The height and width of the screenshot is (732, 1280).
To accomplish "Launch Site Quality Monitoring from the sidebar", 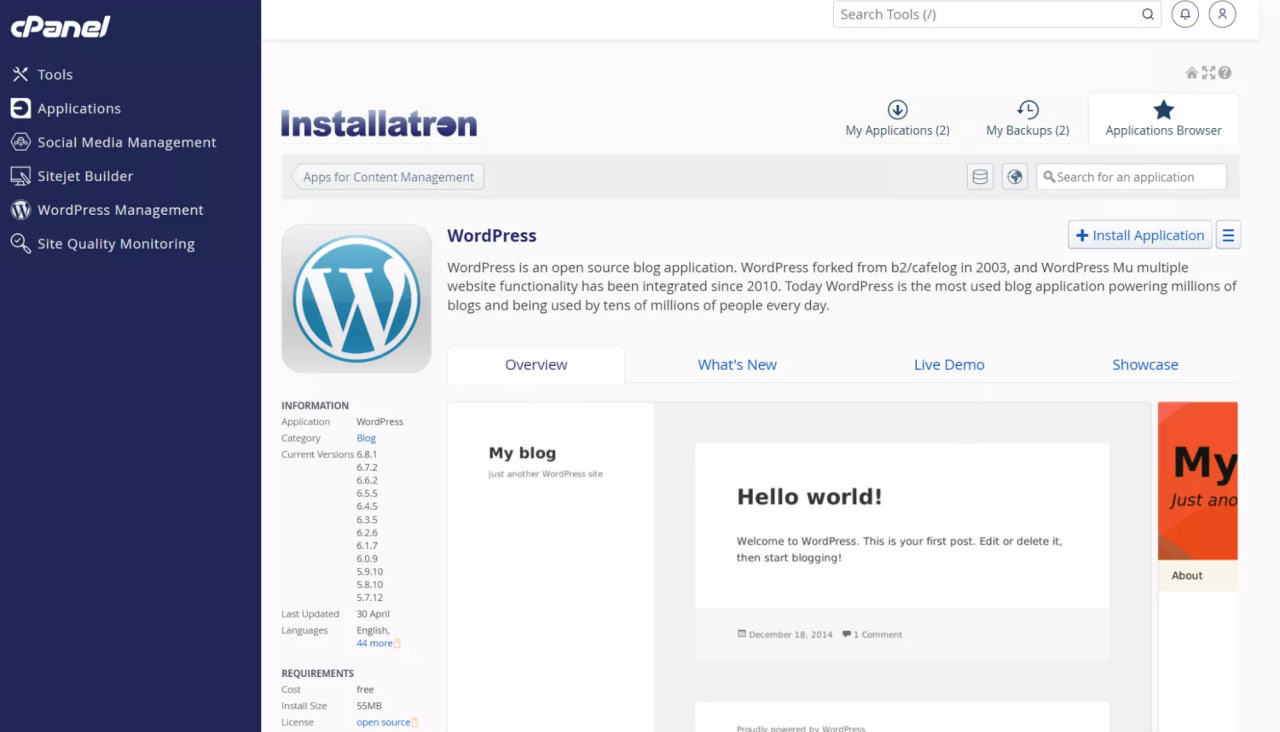I will (x=115, y=243).
